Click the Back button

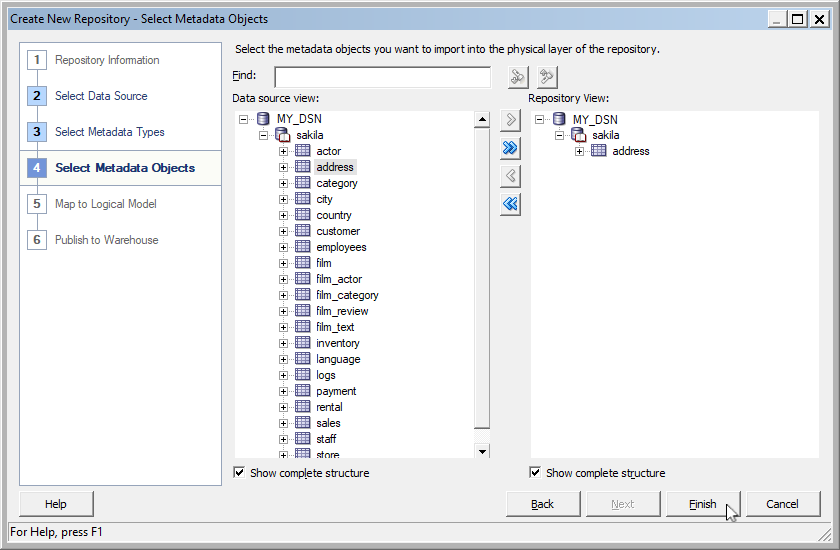543,504
